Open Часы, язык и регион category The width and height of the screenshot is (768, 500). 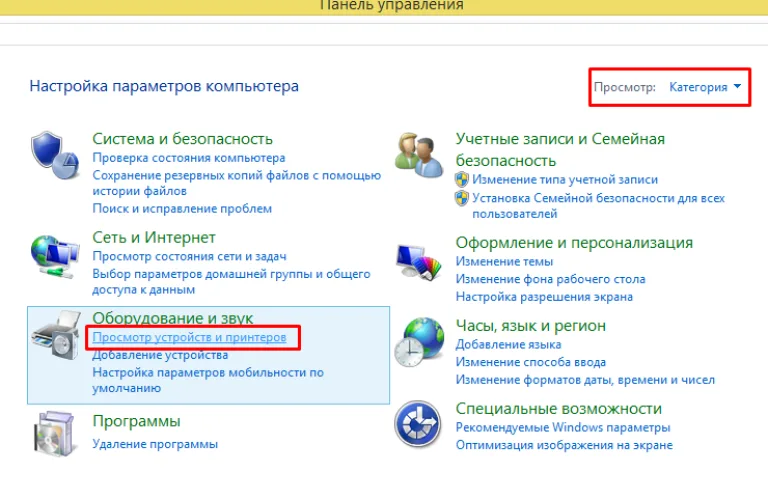[x=530, y=326]
